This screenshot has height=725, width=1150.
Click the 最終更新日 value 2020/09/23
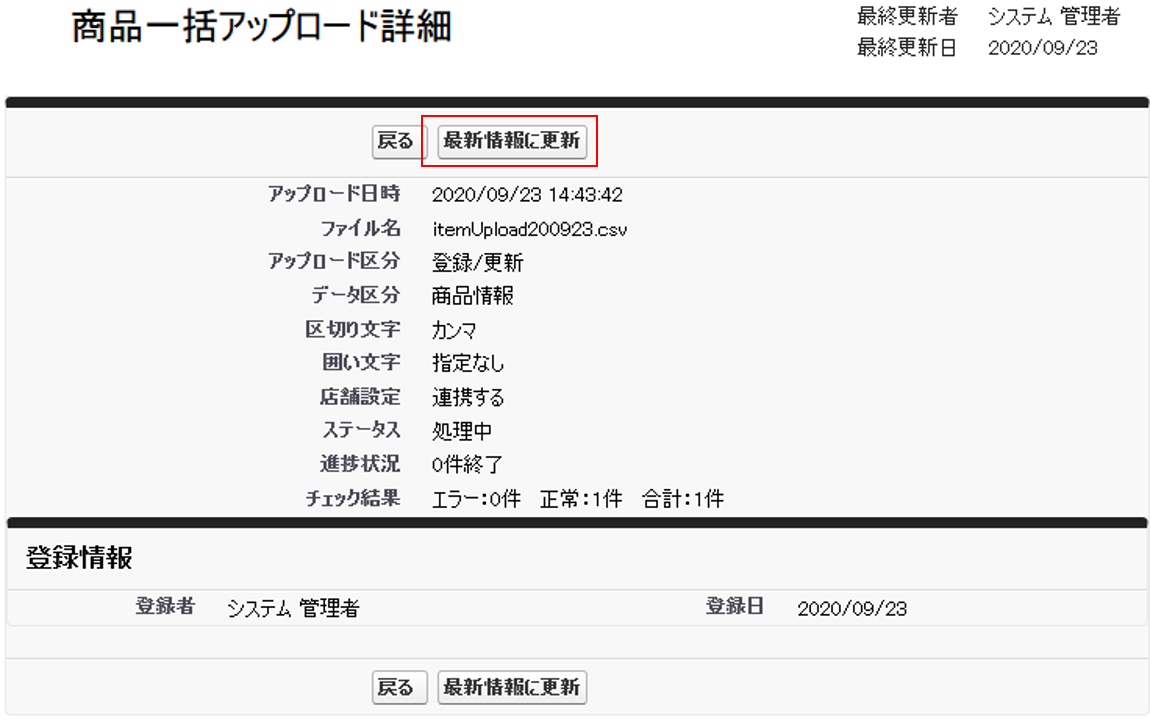[x=1042, y=48]
